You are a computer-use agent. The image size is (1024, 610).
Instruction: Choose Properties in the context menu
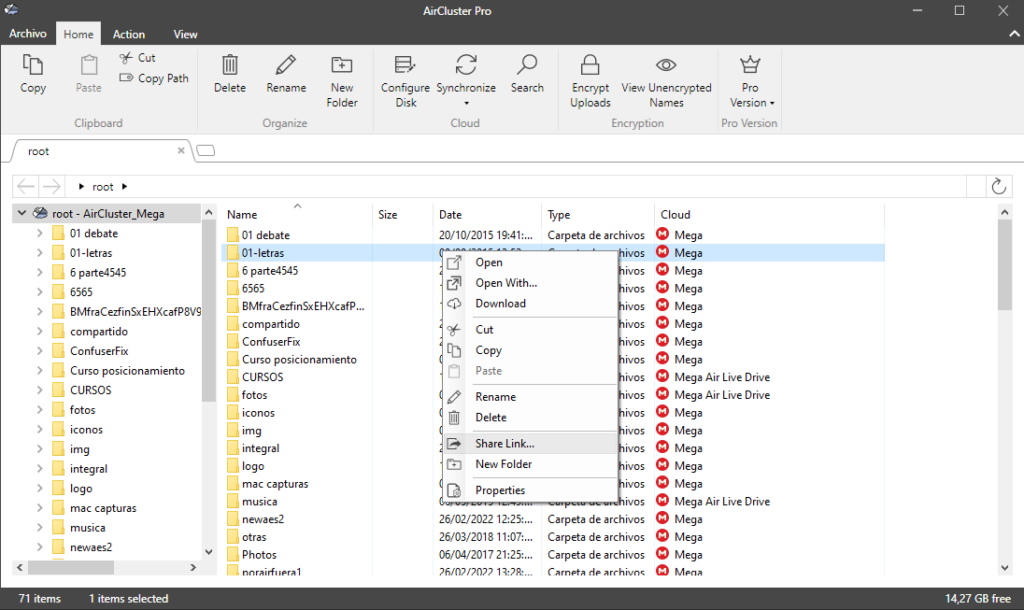point(530,490)
